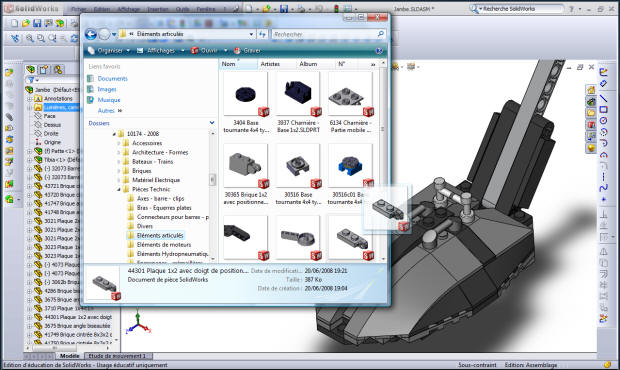
Task: Collapse the Pièces Technic folder
Action: point(119,189)
